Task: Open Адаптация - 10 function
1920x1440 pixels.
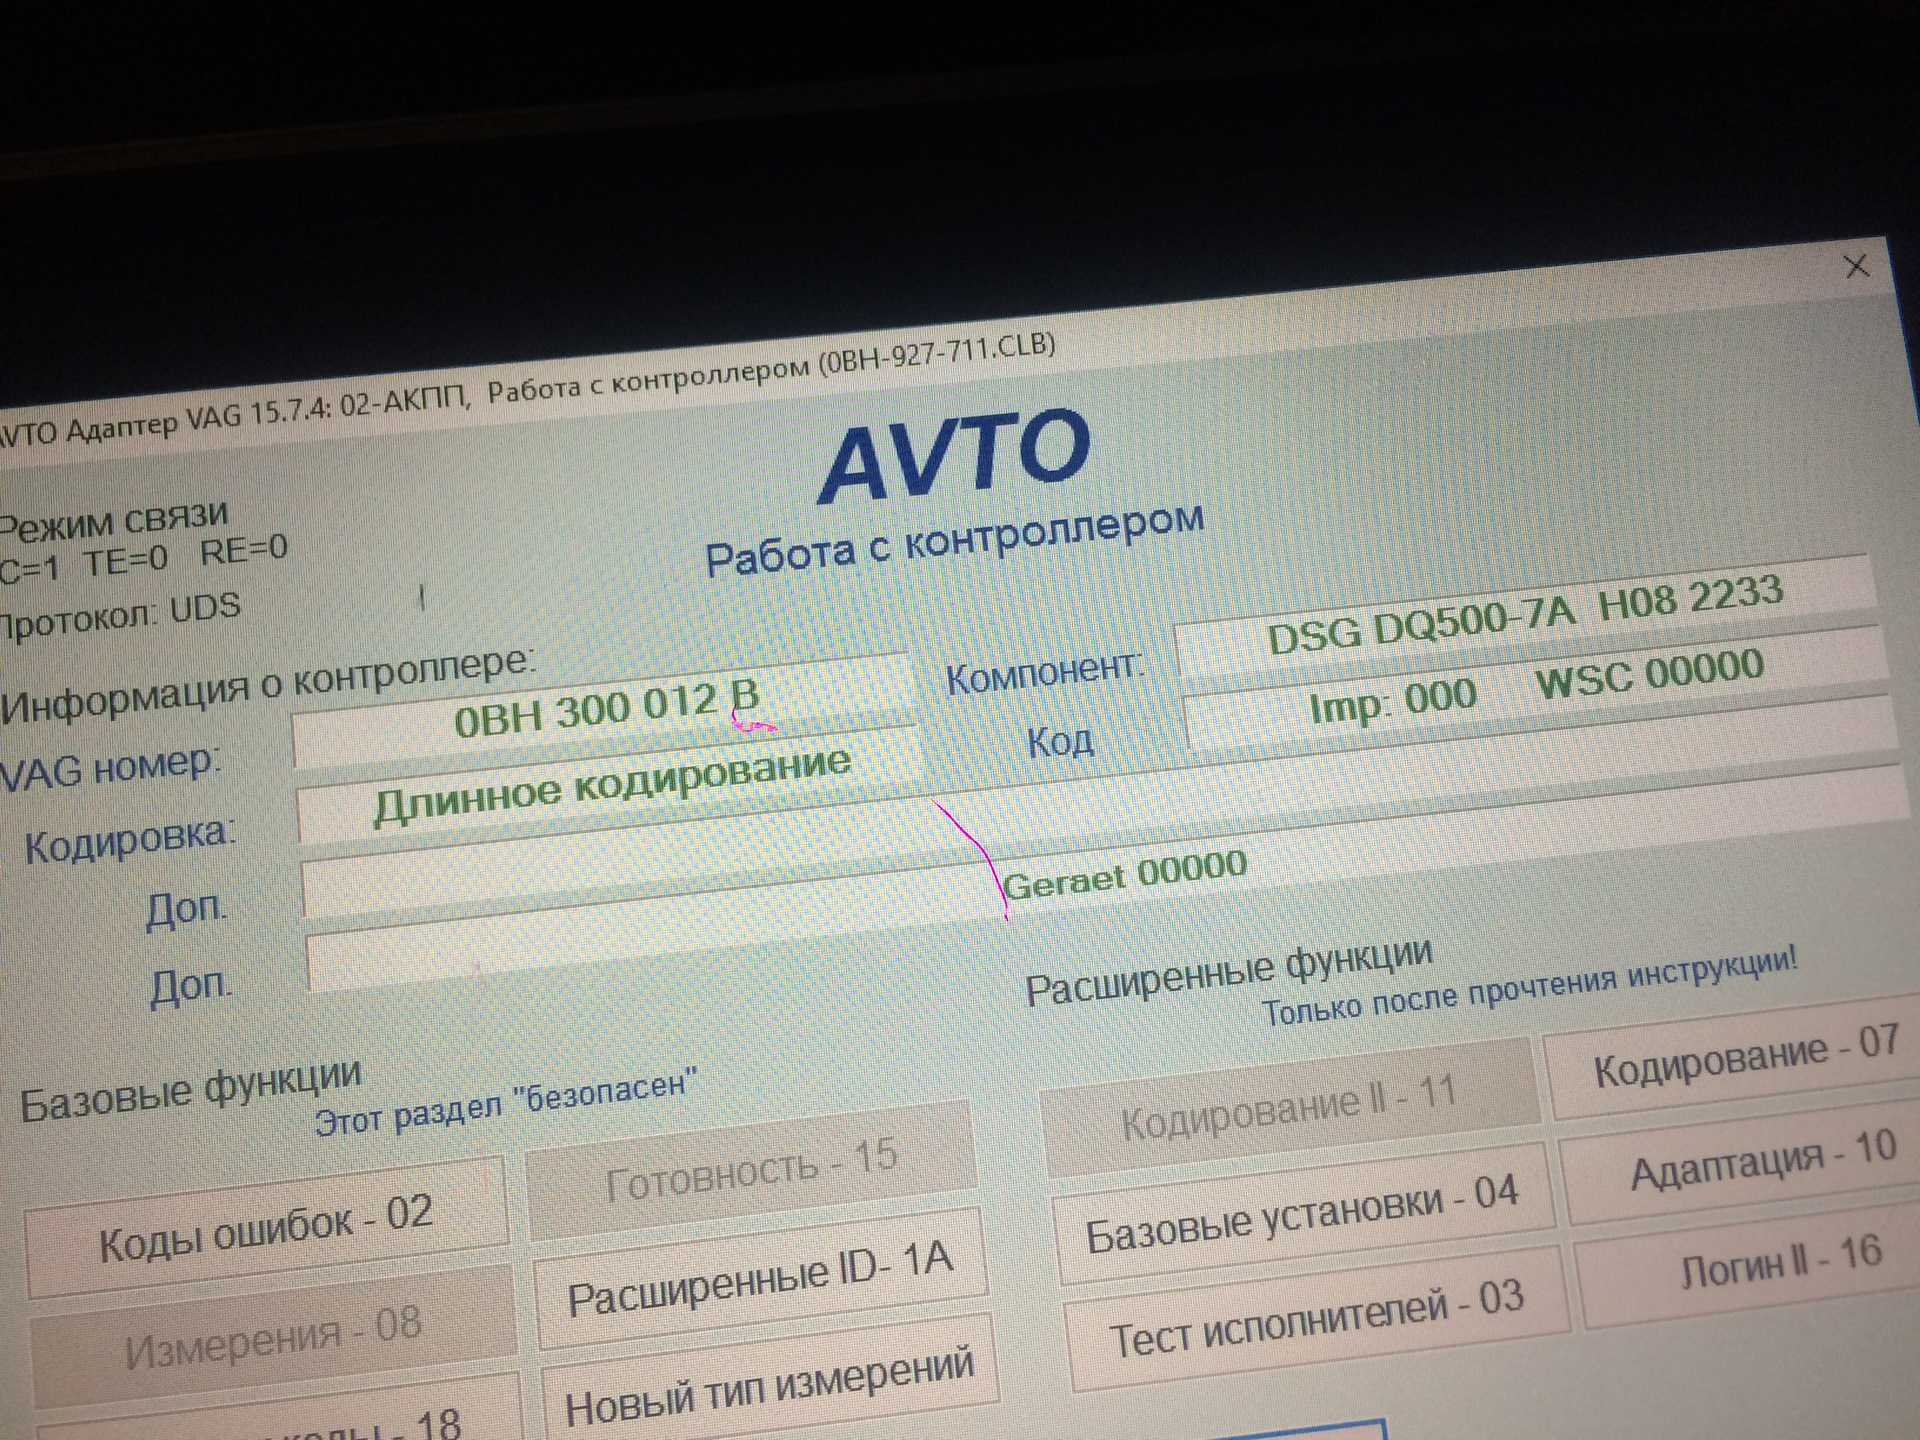Action: pyautogui.click(x=1762, y=1162)
